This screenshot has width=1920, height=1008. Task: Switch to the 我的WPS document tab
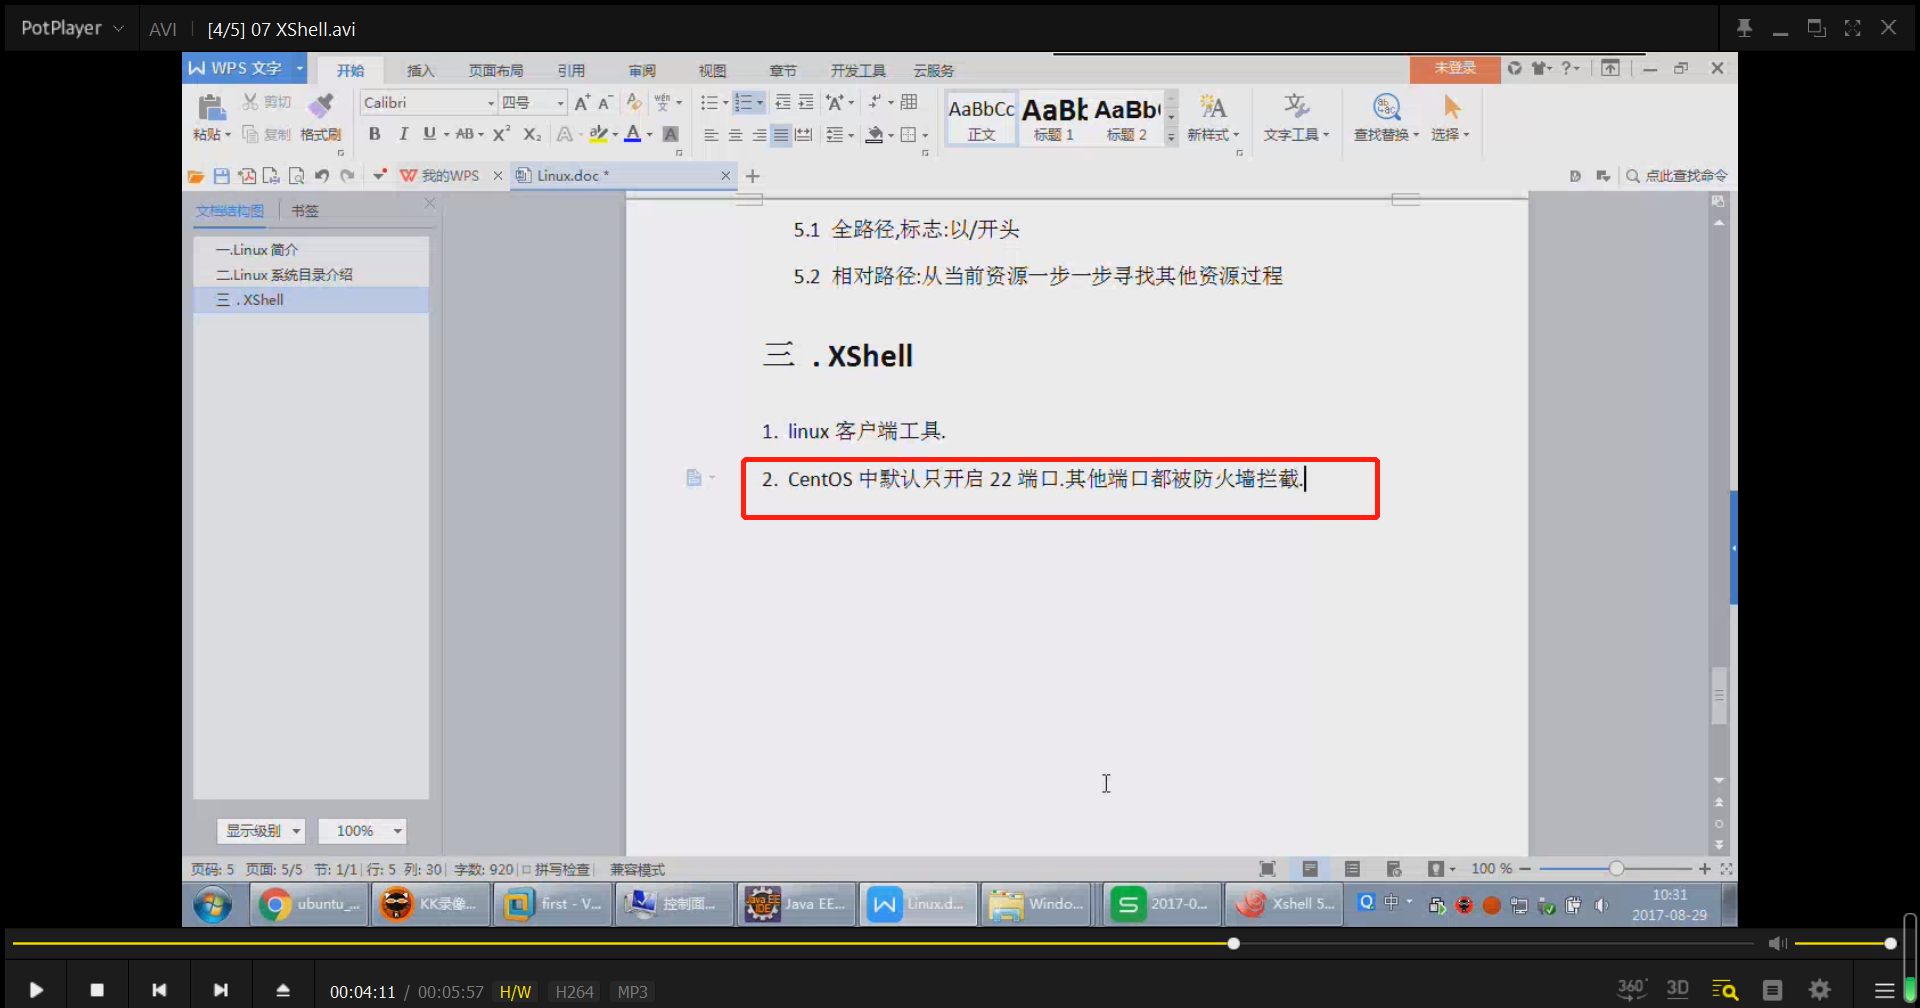pyautogui.click(x=450, y=176)
